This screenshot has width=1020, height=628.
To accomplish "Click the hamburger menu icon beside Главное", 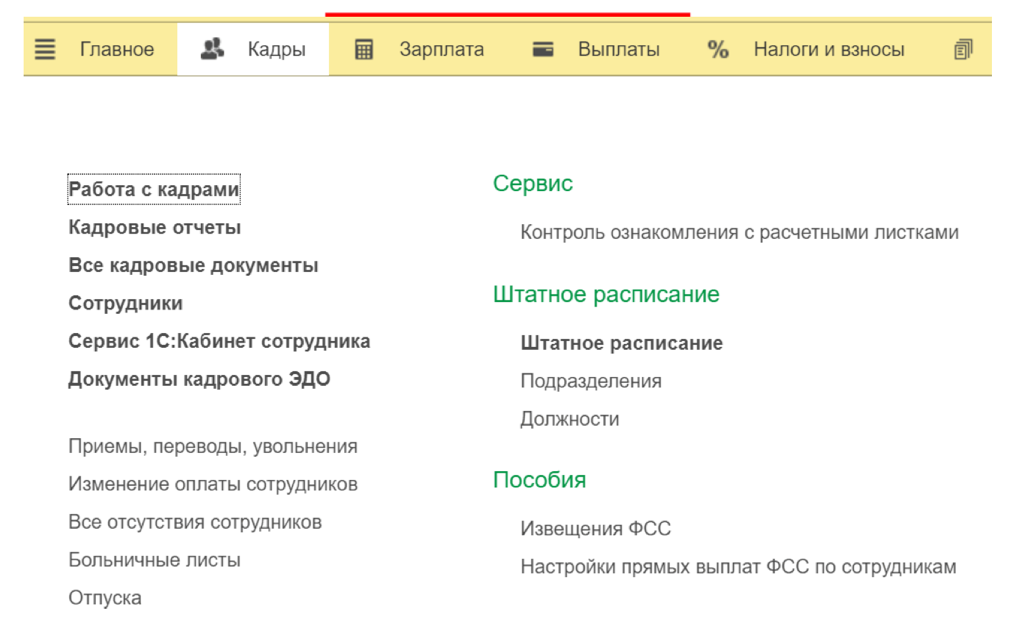I will point(45,49).
